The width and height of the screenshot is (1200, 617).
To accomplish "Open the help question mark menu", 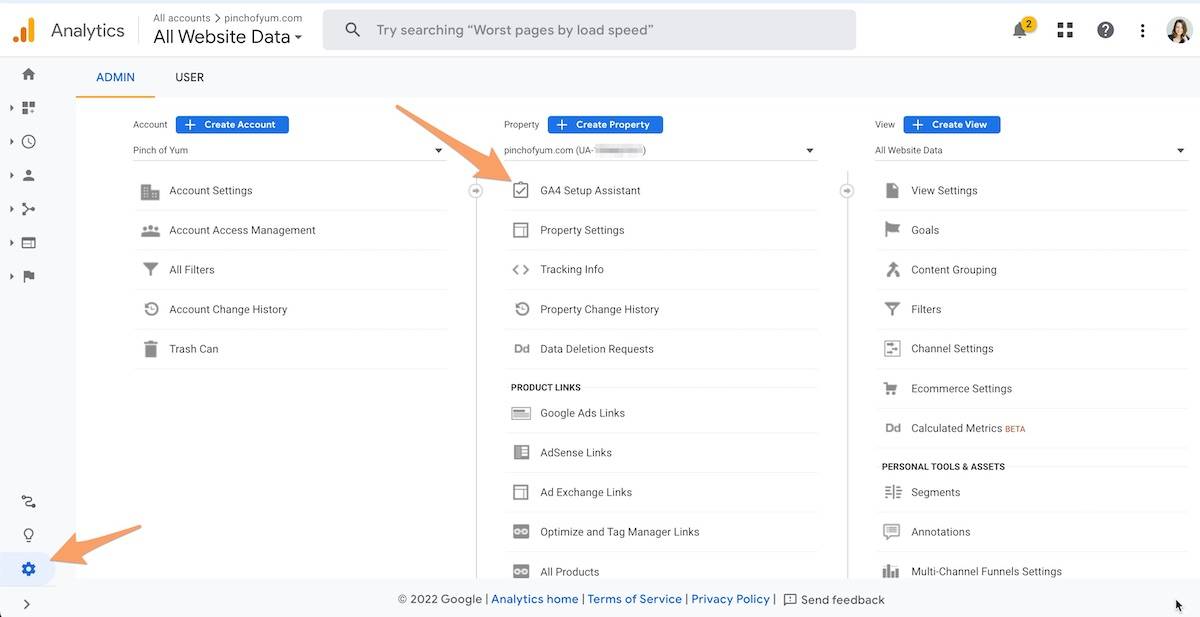I will point(1105,30).
